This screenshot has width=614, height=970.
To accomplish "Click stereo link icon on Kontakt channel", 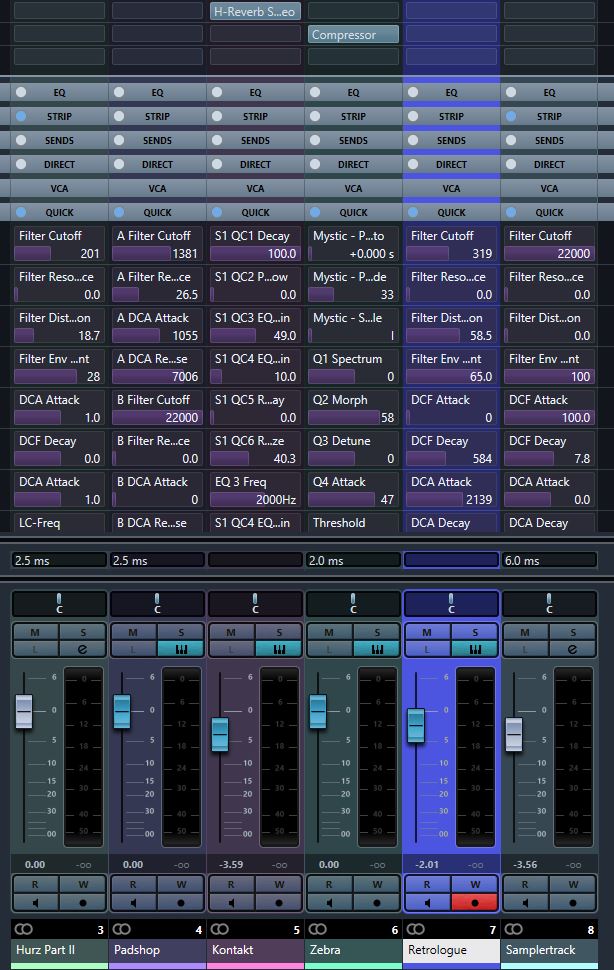I will pyautogui.click(x=219, y=929).
